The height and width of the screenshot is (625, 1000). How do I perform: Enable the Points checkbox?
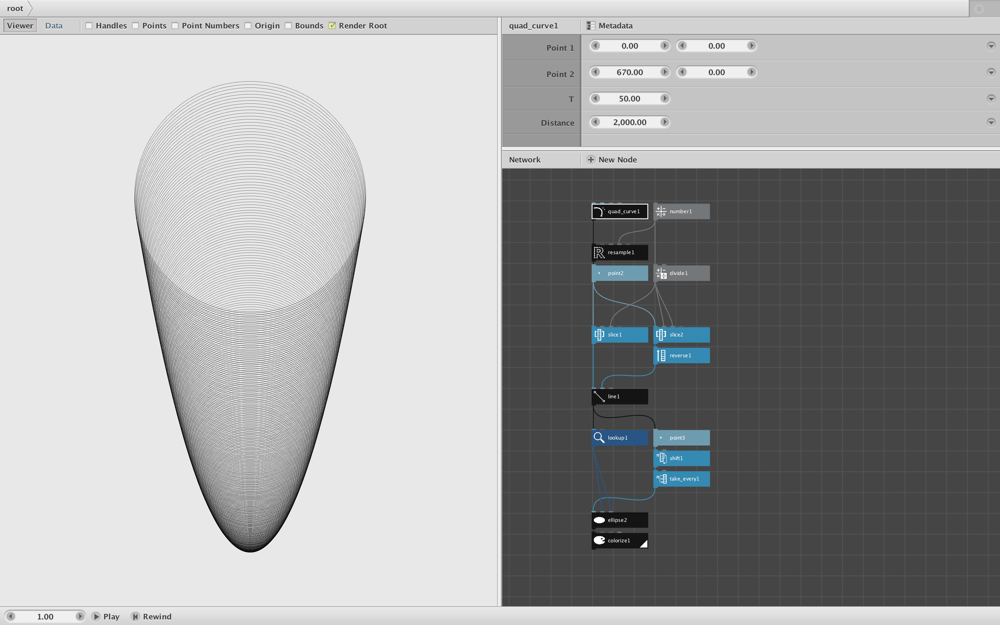coord(135,26)
